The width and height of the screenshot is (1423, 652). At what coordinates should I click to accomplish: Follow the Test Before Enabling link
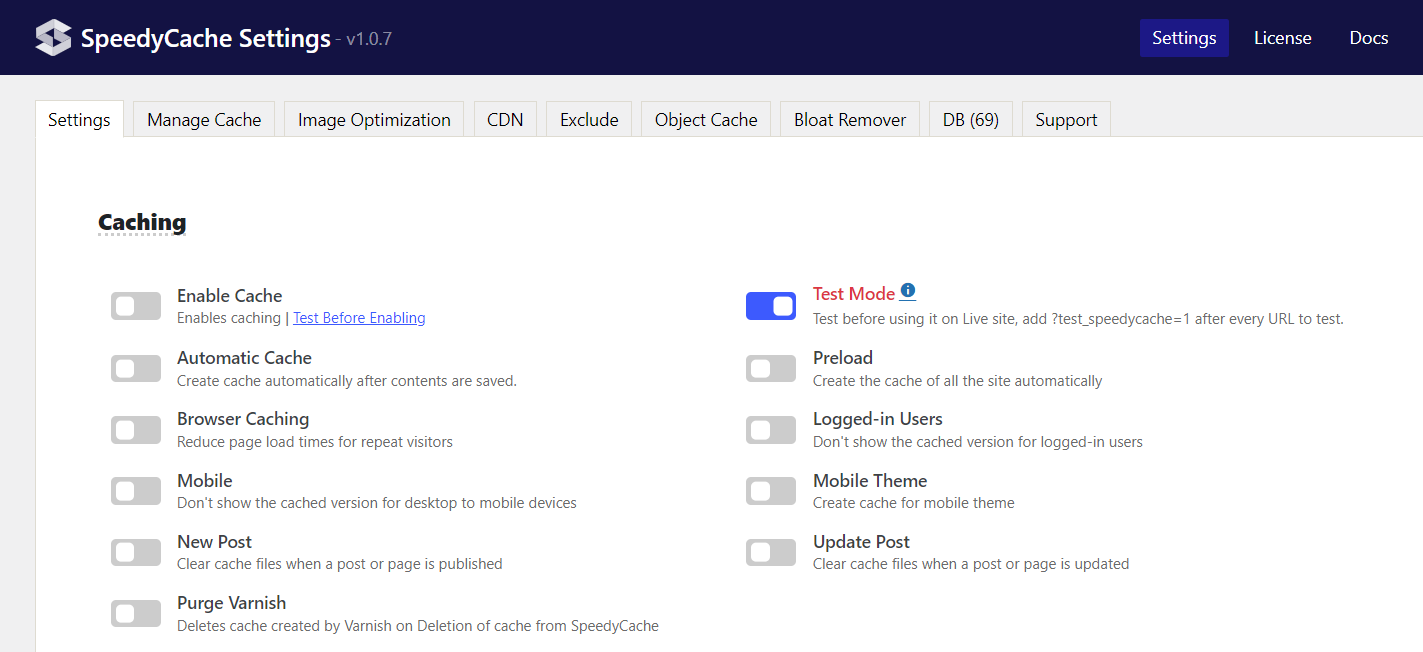point(359,318)
